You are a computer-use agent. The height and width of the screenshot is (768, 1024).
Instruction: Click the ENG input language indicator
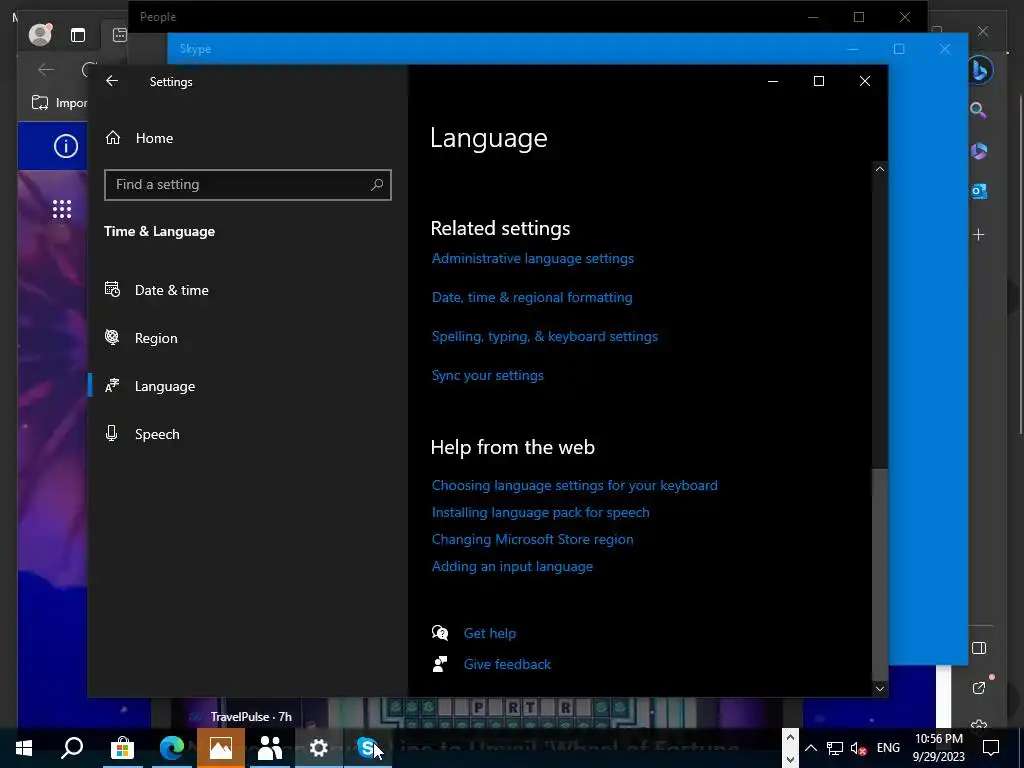coord(888,748)
